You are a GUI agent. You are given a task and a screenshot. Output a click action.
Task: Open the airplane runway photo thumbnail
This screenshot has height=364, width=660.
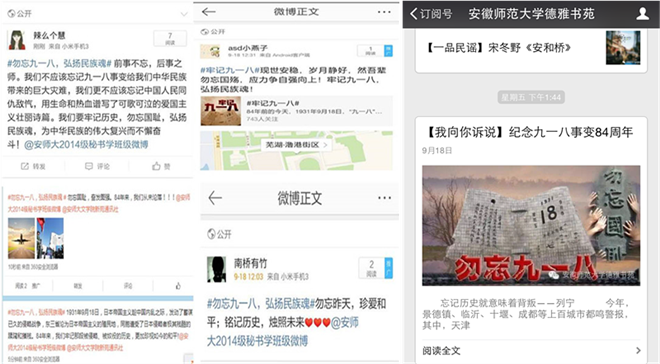pyautogui.click(x=21, y=238)
